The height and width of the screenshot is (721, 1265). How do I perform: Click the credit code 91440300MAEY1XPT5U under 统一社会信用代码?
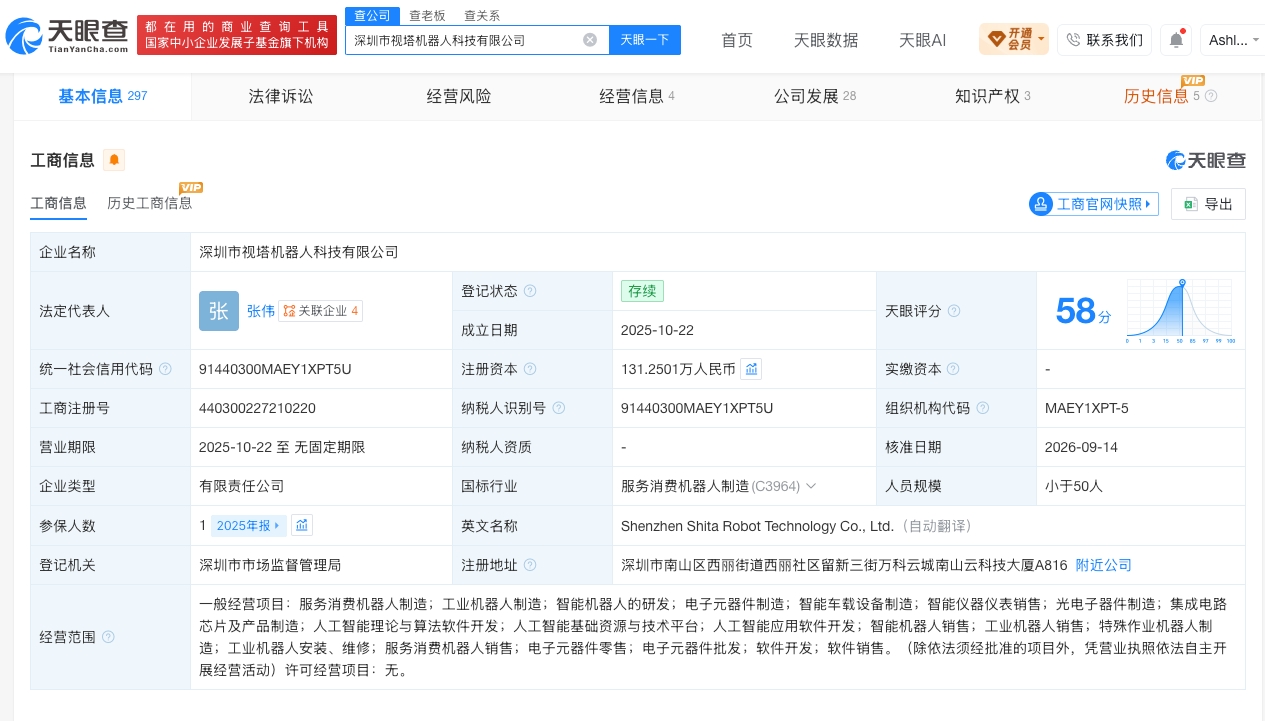click(x=275, y=369)
